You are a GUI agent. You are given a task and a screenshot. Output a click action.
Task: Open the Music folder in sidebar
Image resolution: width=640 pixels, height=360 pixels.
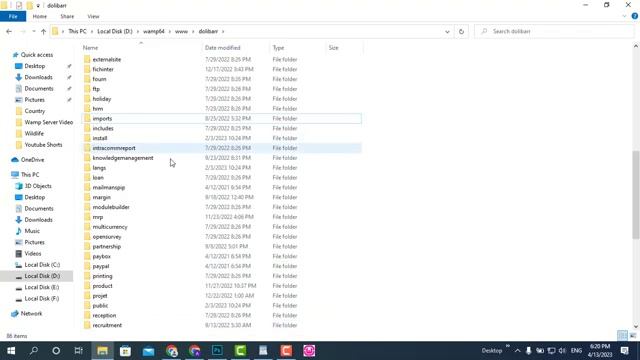(x=32, y=231)
